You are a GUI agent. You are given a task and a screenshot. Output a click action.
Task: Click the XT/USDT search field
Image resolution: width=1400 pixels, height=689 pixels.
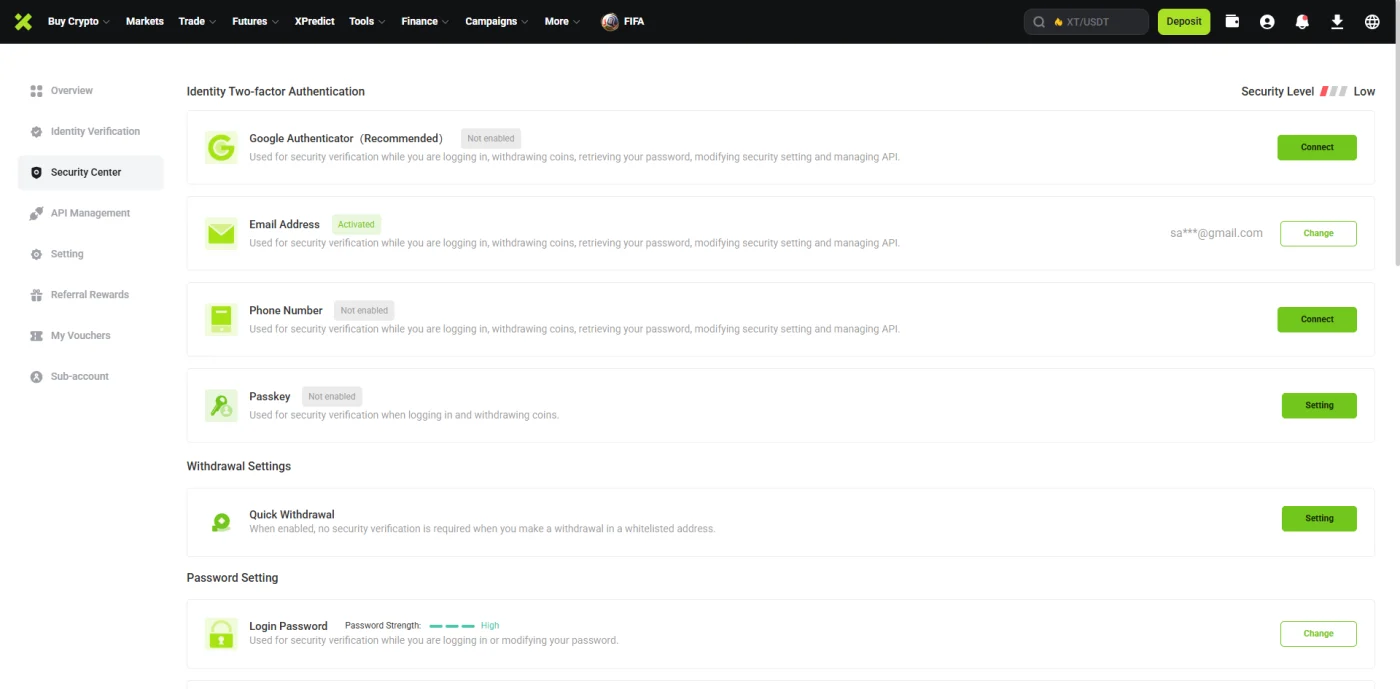[1086, 22]
